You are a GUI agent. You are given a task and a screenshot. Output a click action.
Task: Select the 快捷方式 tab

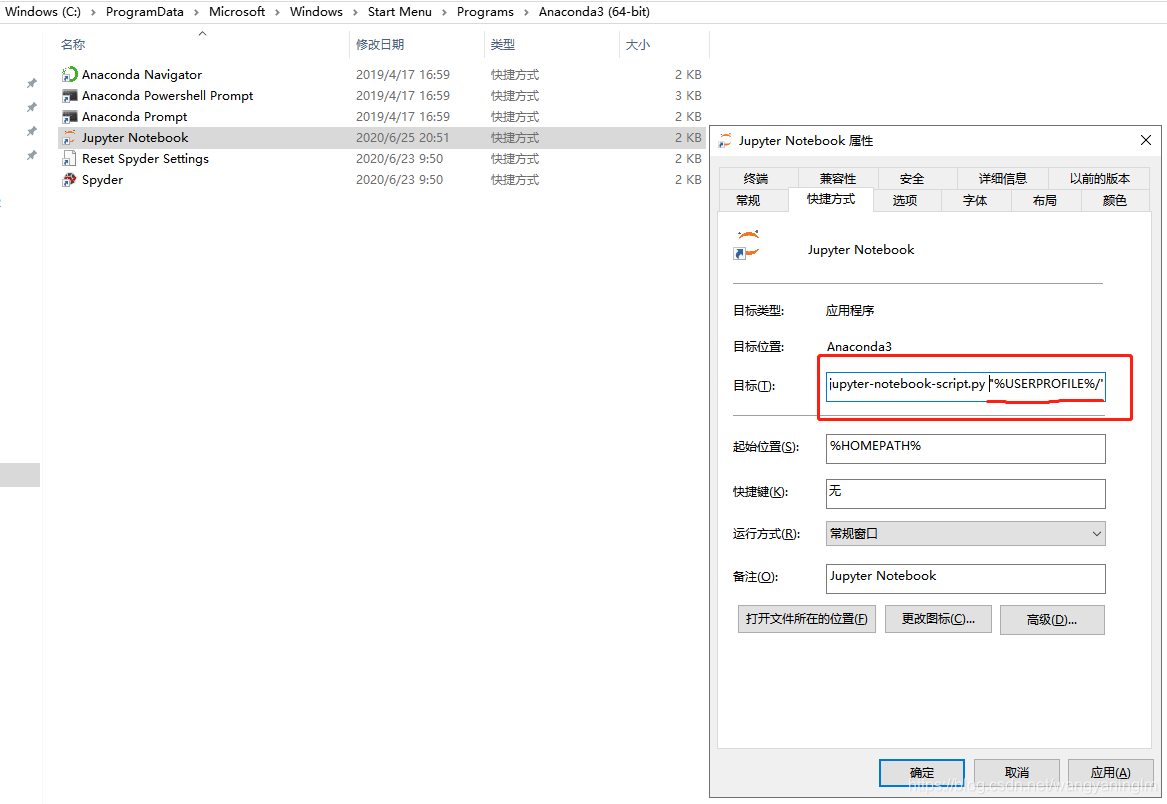831,199
